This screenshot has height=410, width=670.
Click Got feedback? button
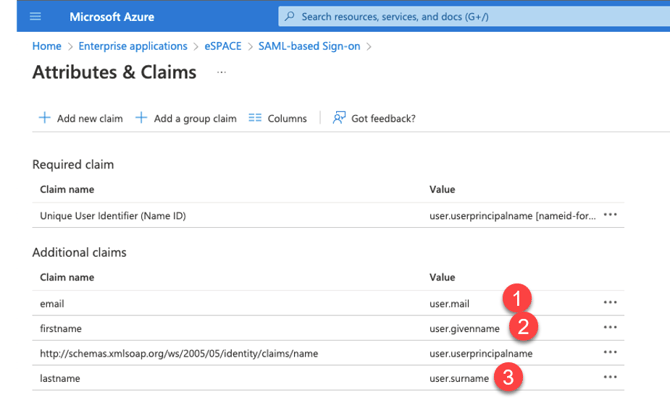(x=374, y=118)
